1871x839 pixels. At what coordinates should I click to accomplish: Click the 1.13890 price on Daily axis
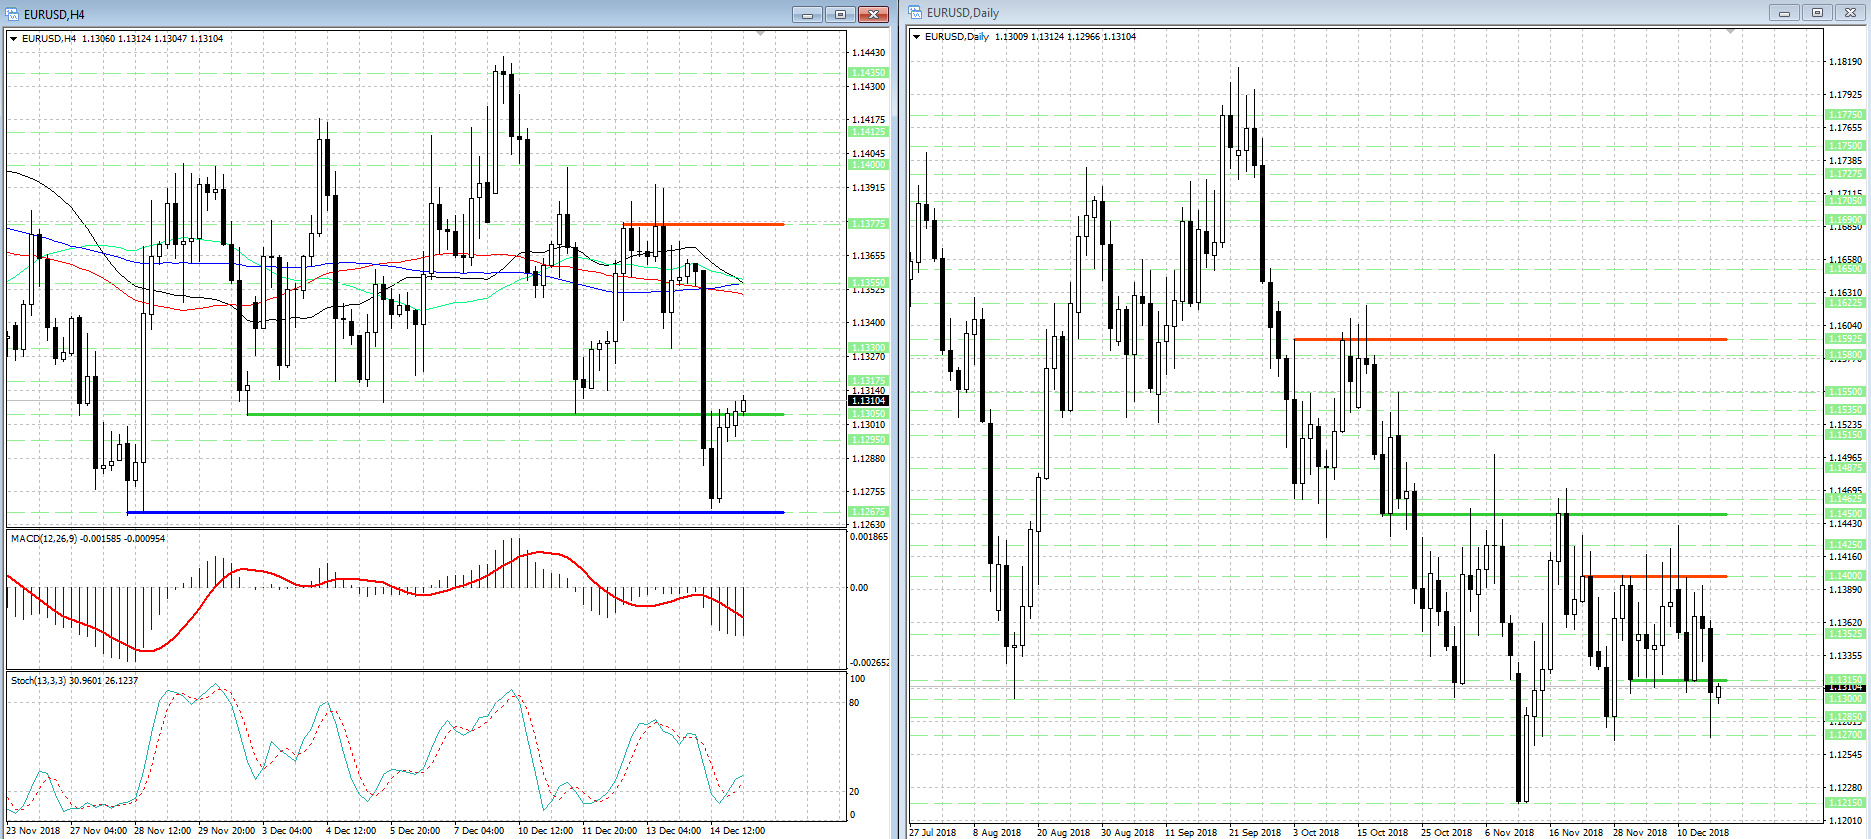pyautogui.click(x=1845, y=590)
